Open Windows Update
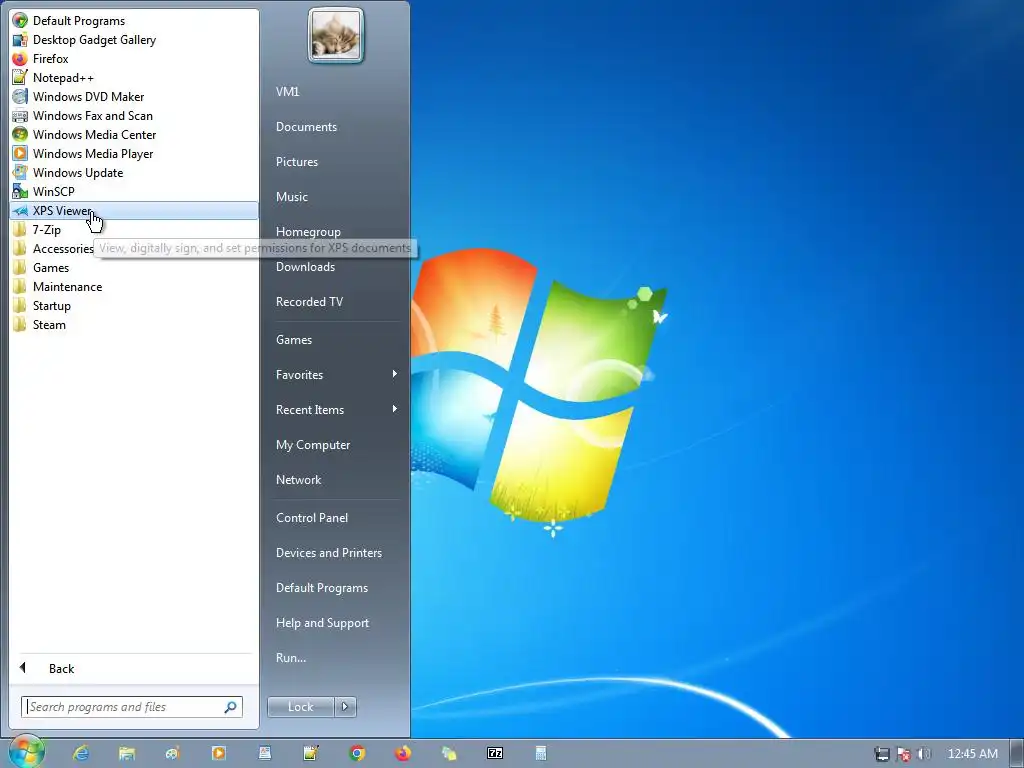The height and width of the screenshot is (768, 1024). point(134,172)
